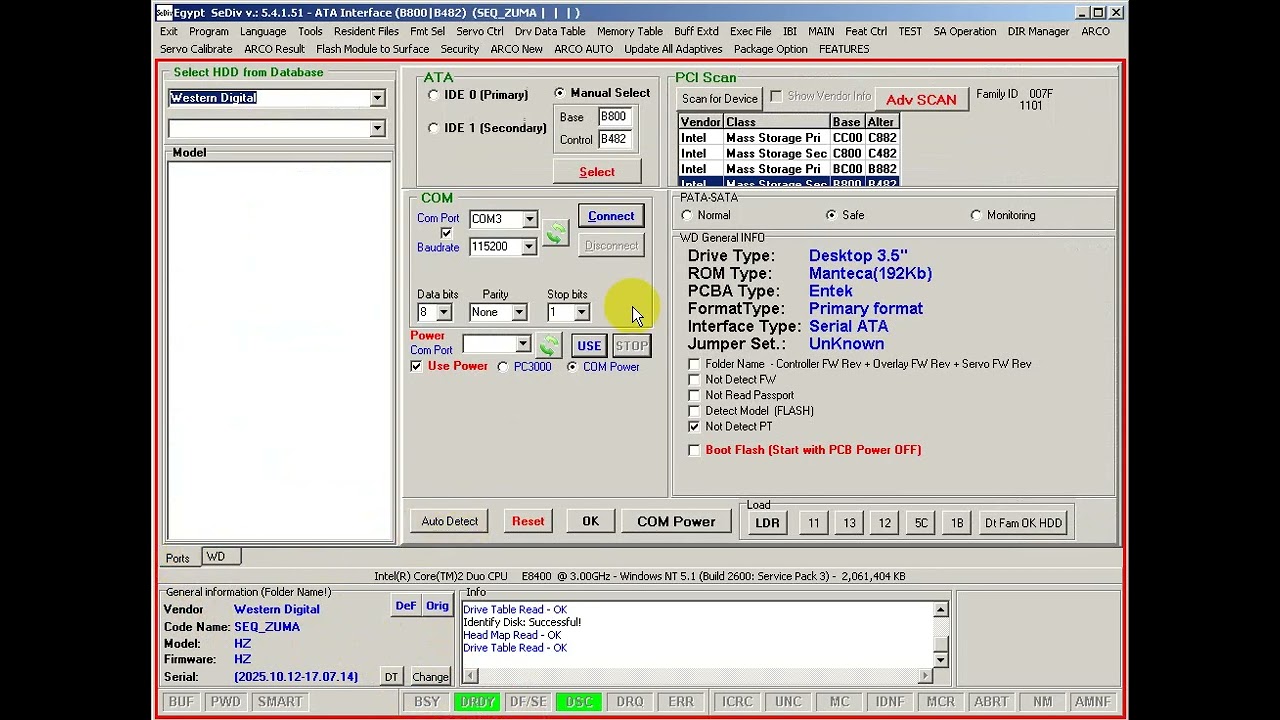Click the Orig button in General information
This screenshot has width=1280, height=720.
click(x=437, y=606)
